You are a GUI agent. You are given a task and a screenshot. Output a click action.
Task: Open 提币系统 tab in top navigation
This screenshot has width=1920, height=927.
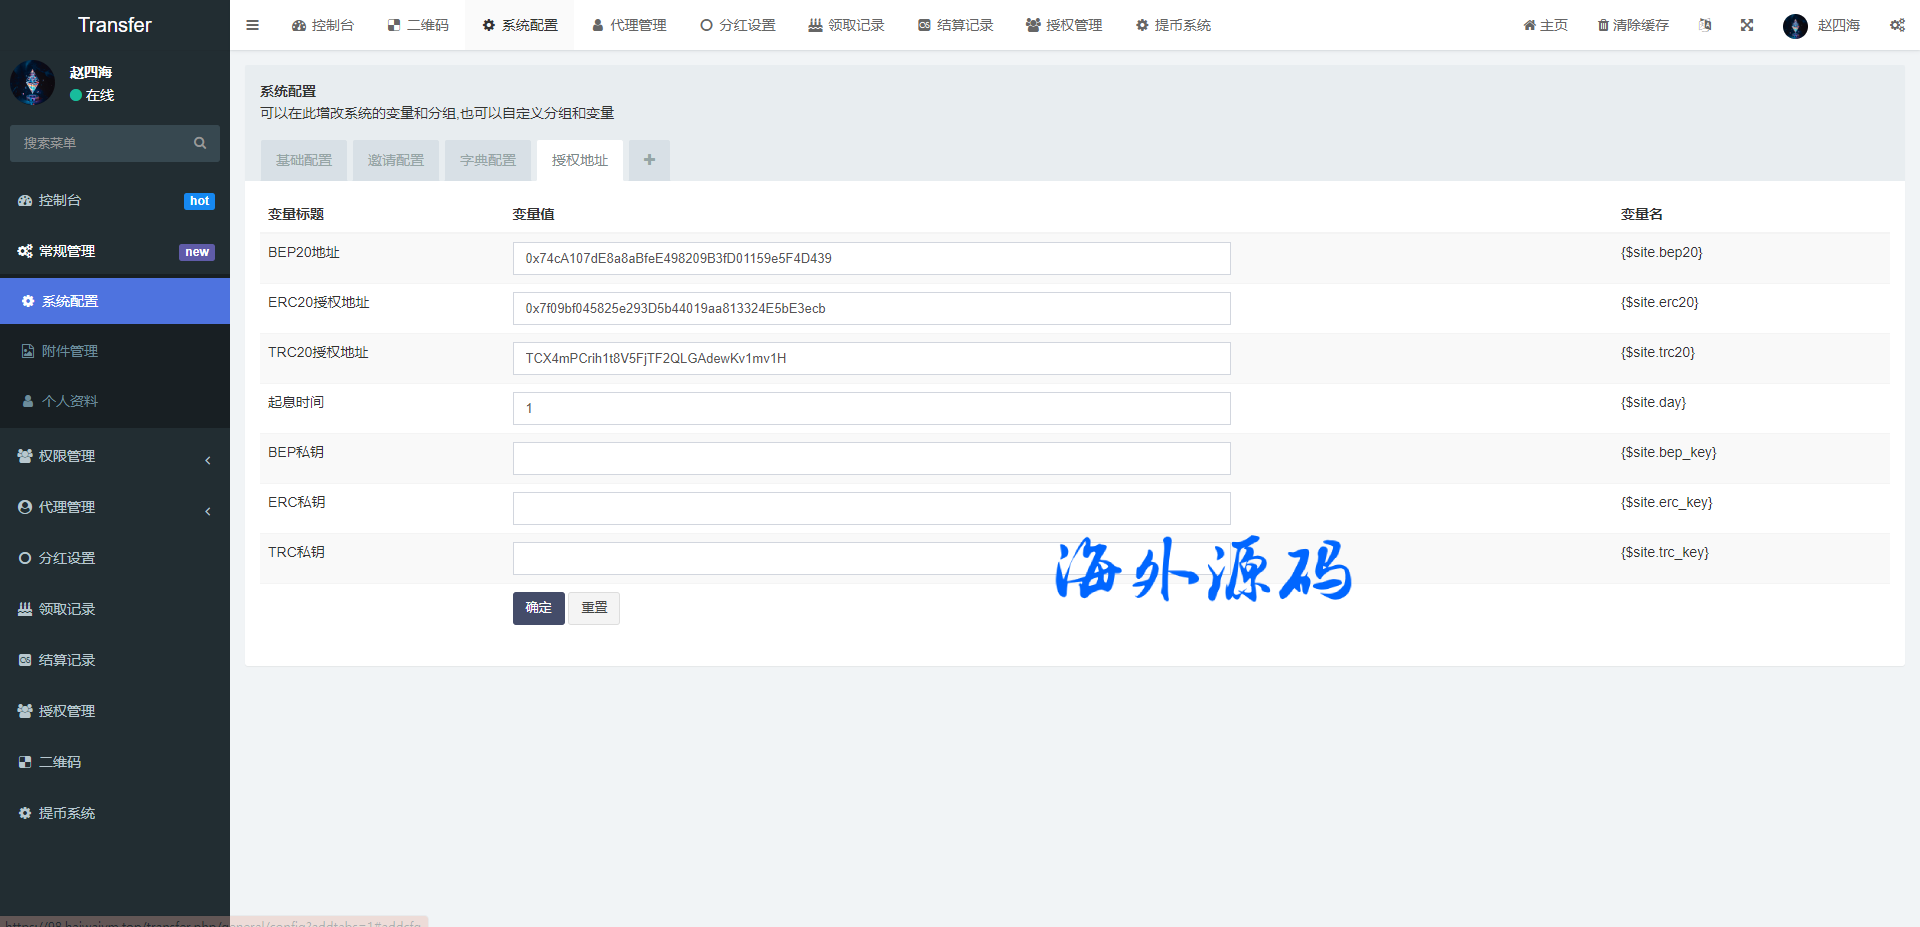coord(1173,25)
